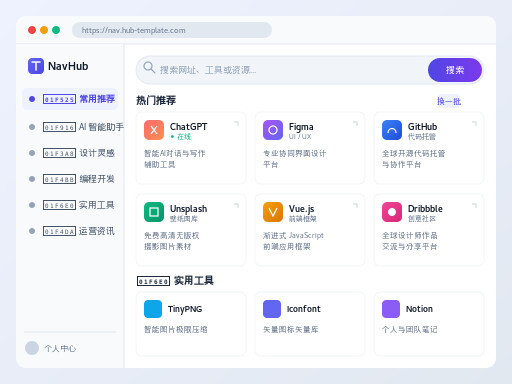Open the Unsplash green square icon

point(154,212)
